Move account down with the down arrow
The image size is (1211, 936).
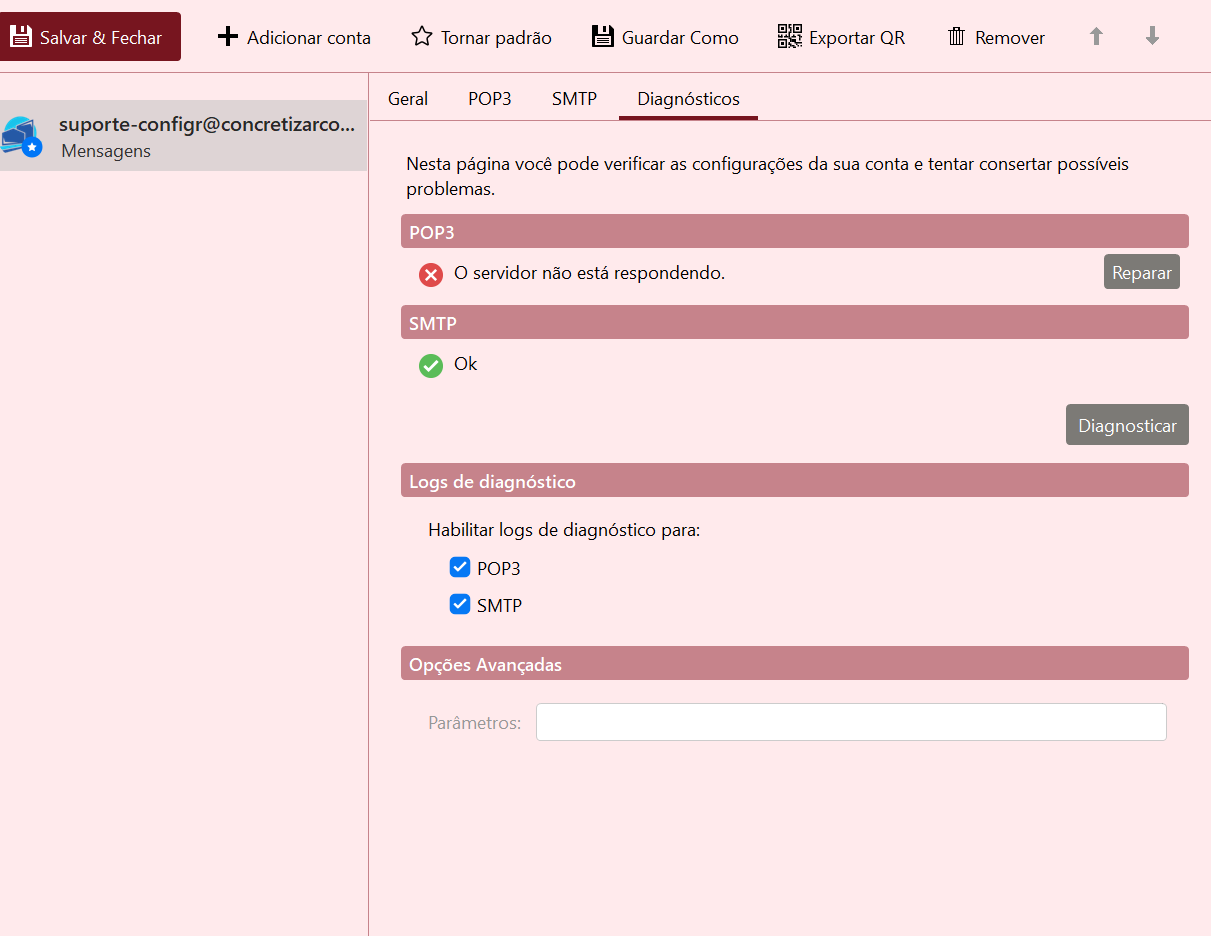point(1152,37)
